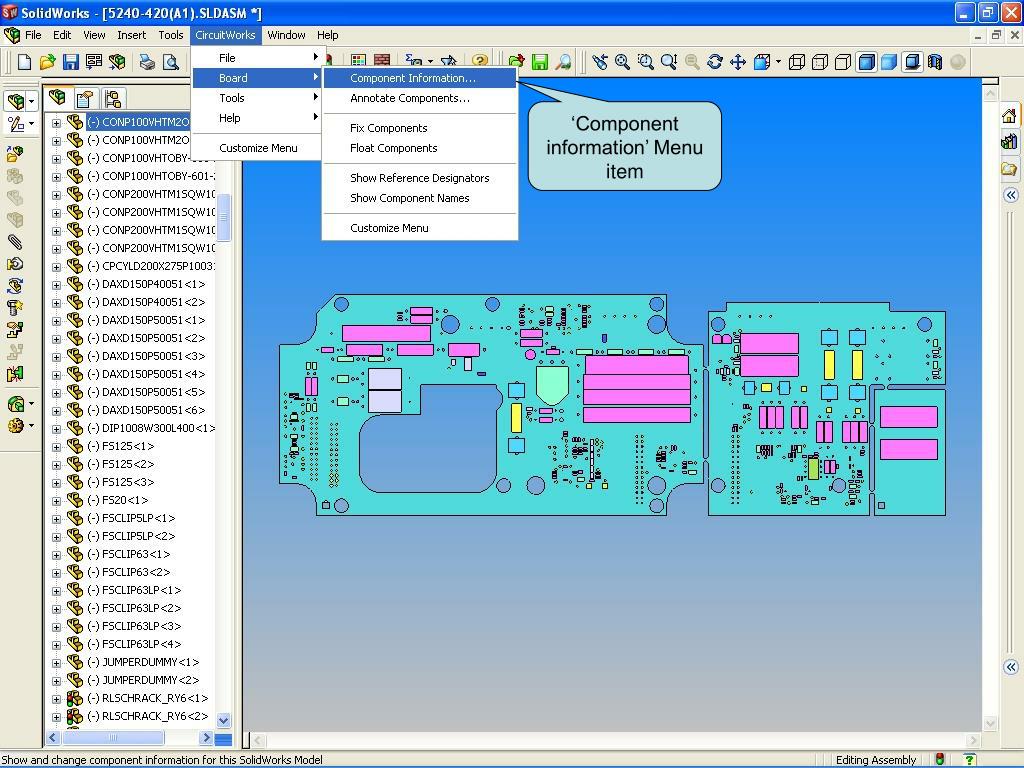Click the Print icon
This screenshot has height=768, width=1024.
pyautogui.click(x=147, y=62)
